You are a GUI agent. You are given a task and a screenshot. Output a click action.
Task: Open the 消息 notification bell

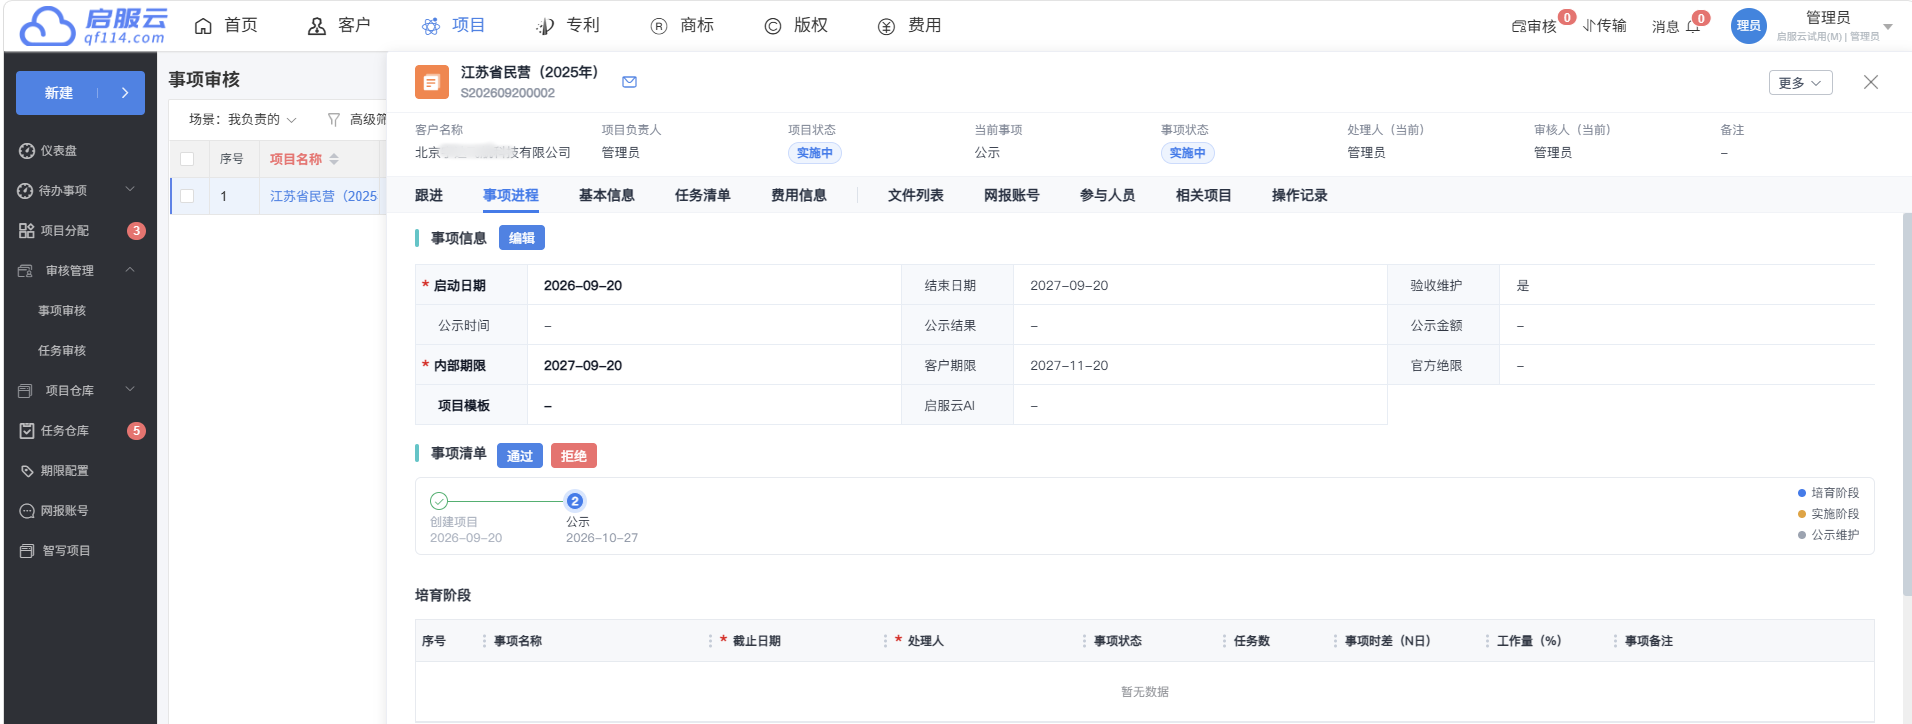pos(1693,26)
